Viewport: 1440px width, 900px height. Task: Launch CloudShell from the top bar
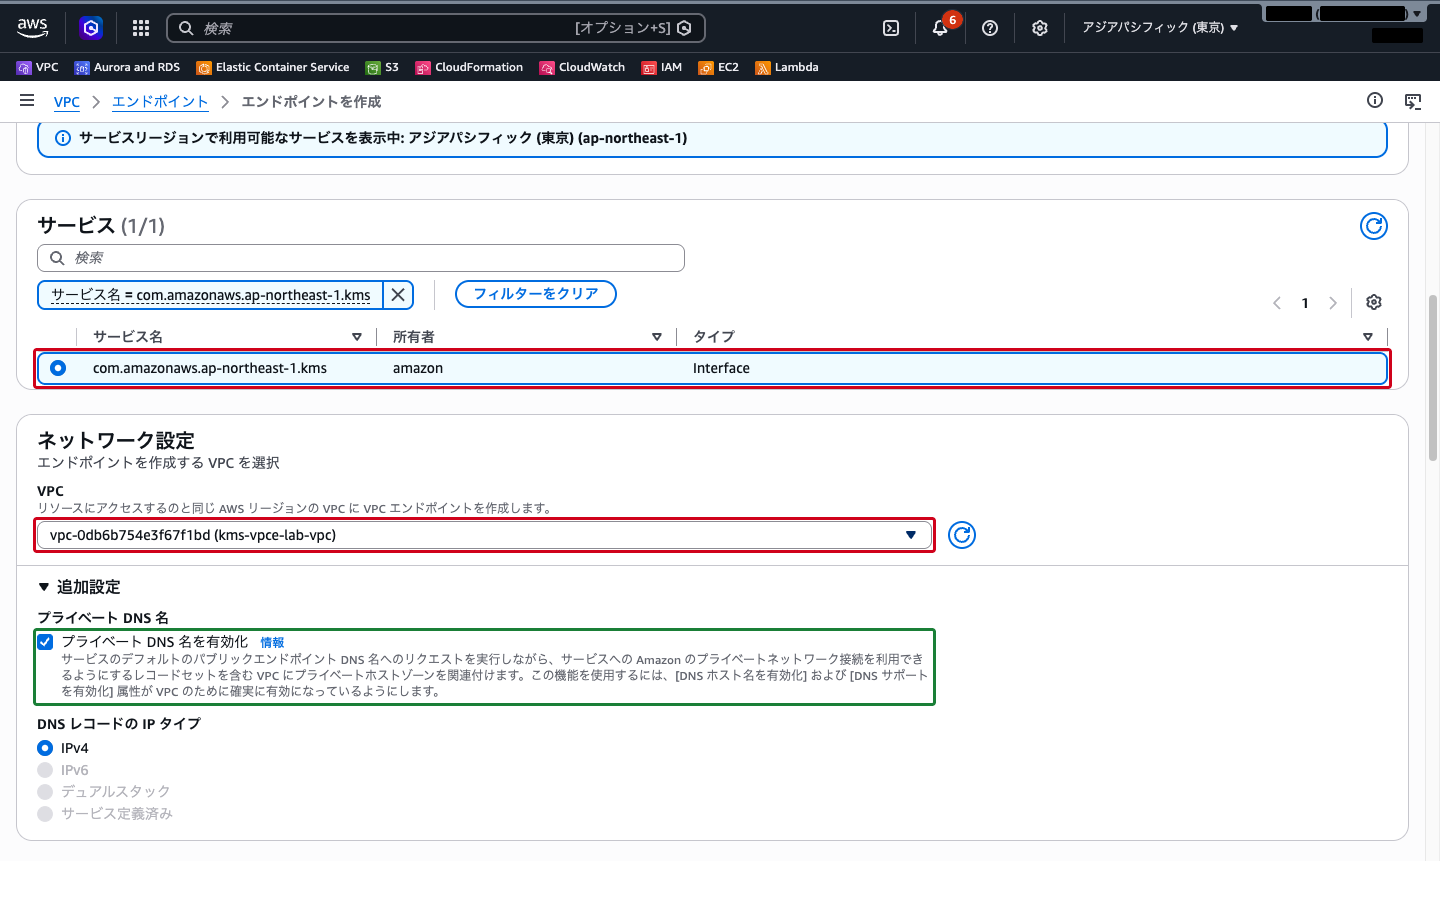[x=891, y=28]
